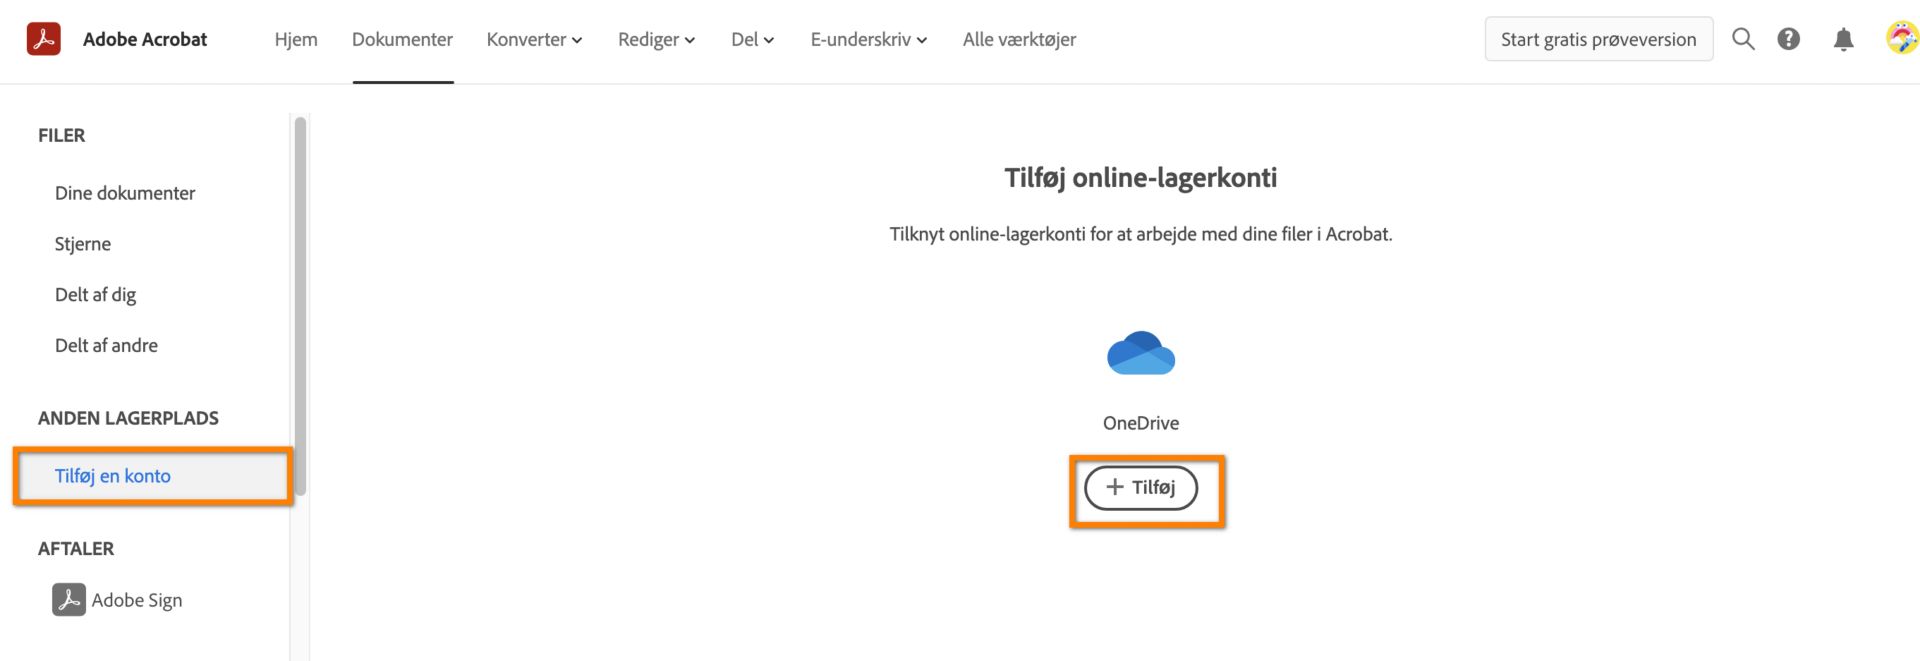Click the OneDrive label text

[x=1141, y=423]
